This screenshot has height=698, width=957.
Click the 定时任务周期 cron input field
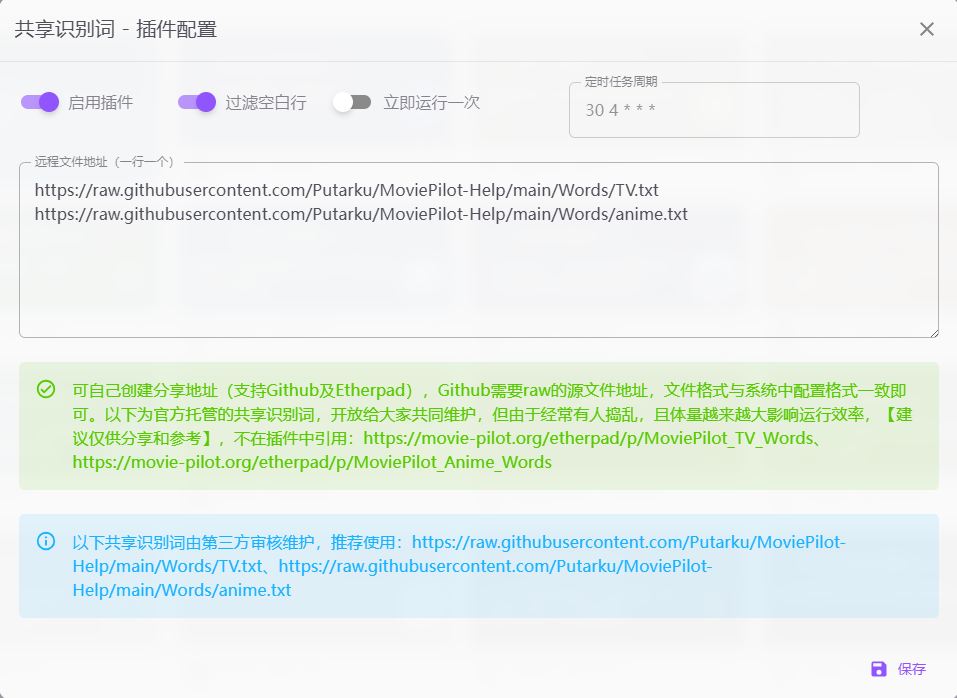tap(714, 110)
